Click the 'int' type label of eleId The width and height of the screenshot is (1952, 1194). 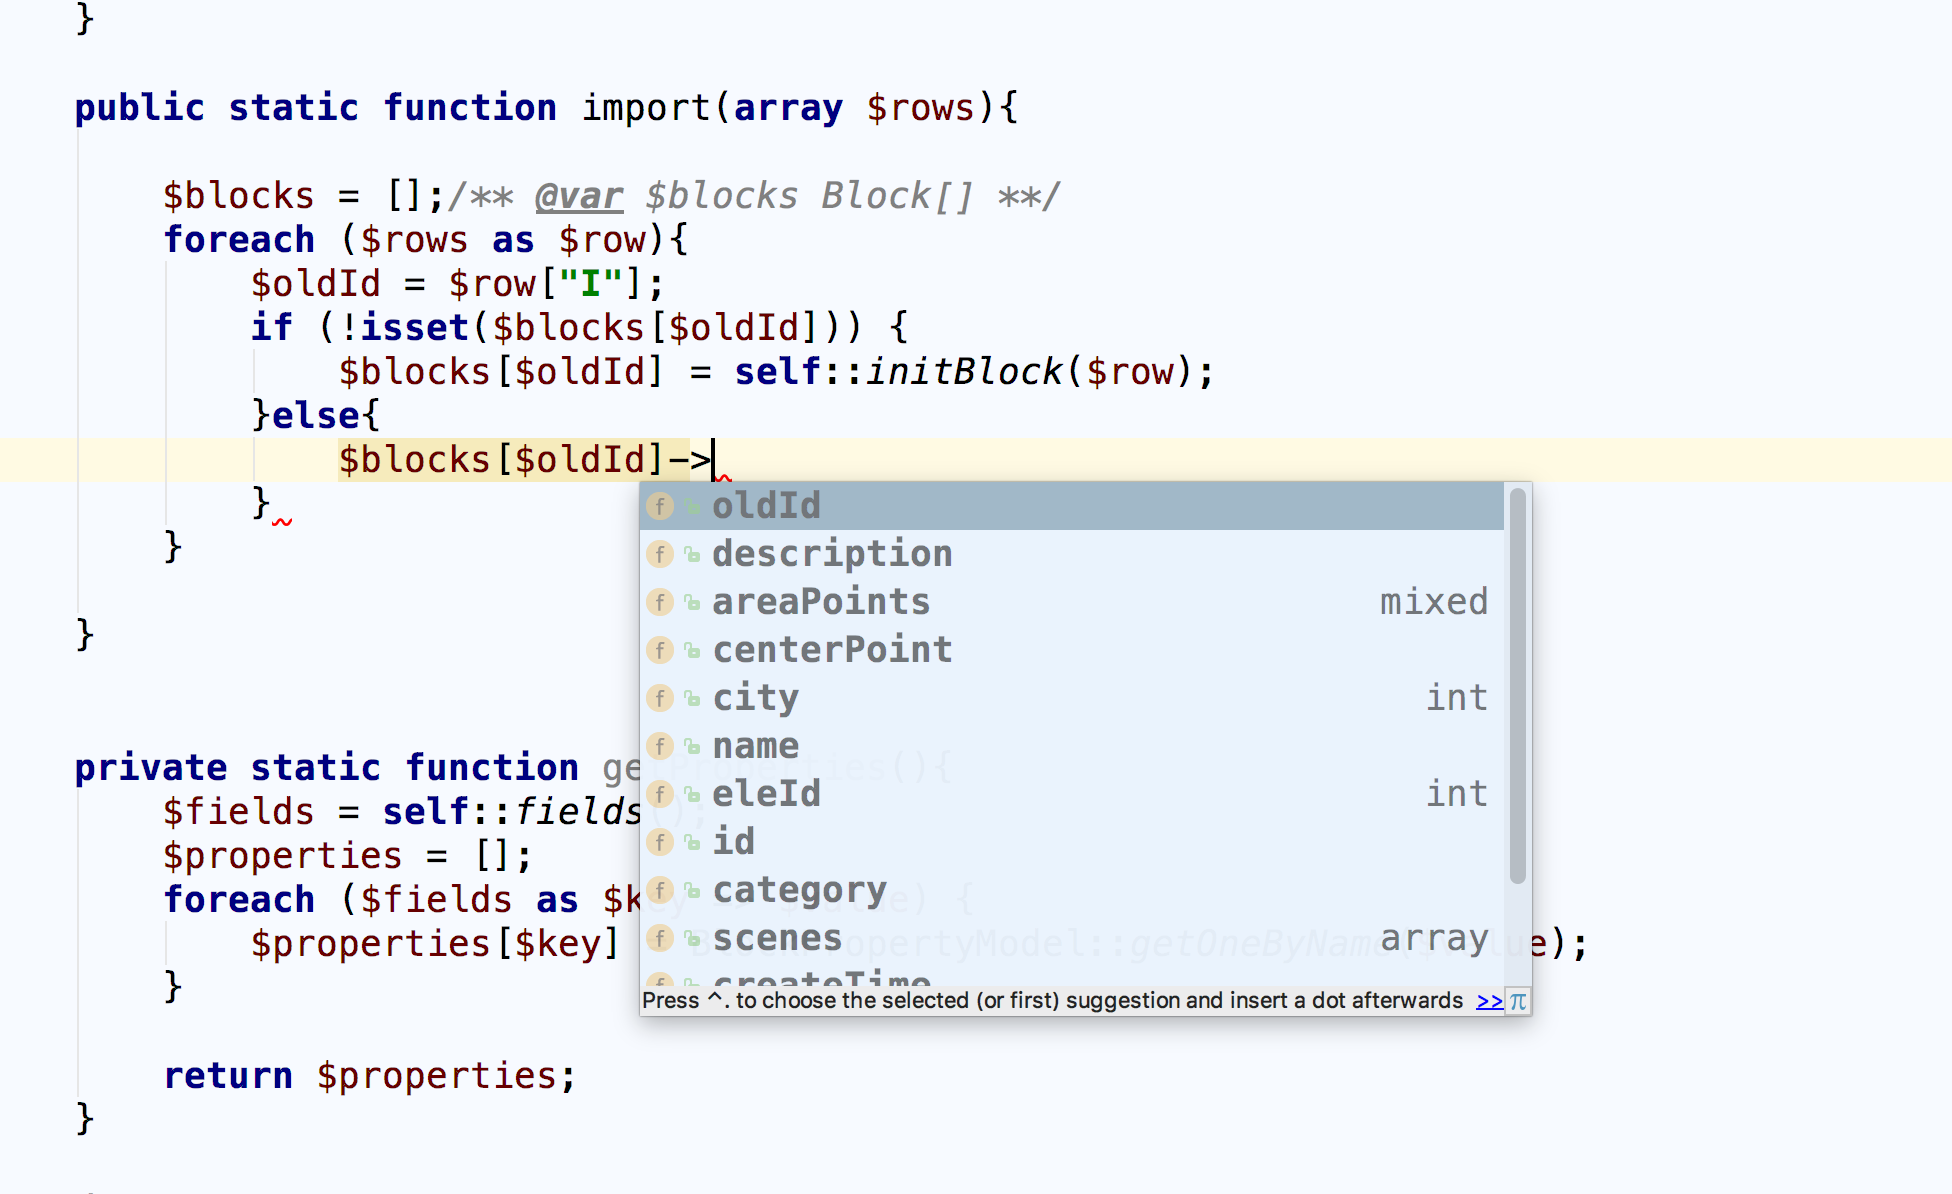click(x=1457, y=794)
